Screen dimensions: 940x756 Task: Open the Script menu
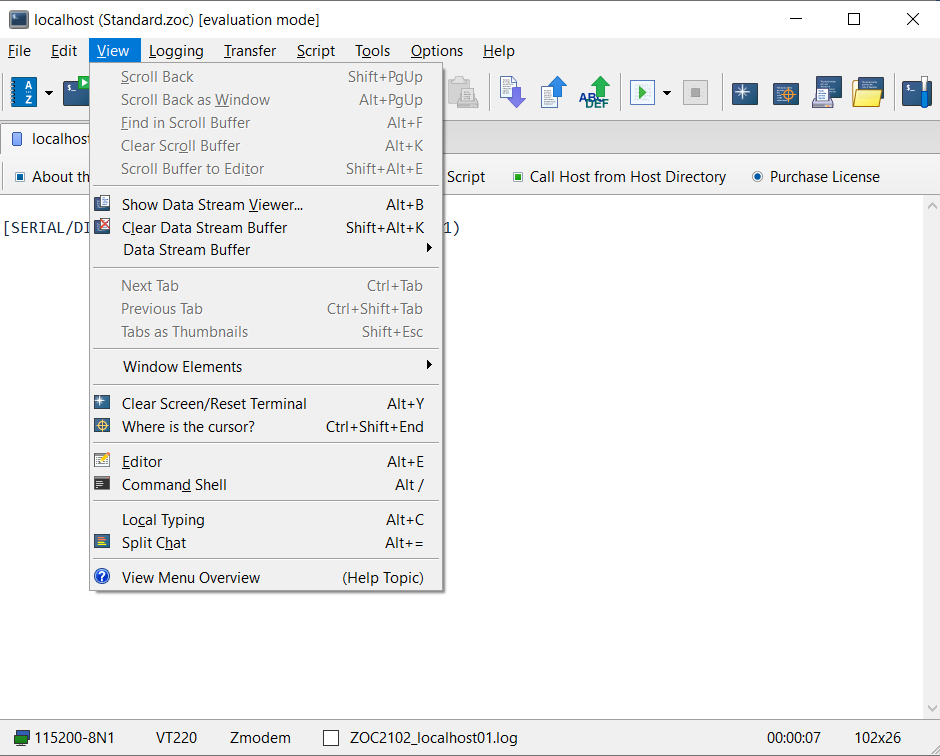point(316,51)
